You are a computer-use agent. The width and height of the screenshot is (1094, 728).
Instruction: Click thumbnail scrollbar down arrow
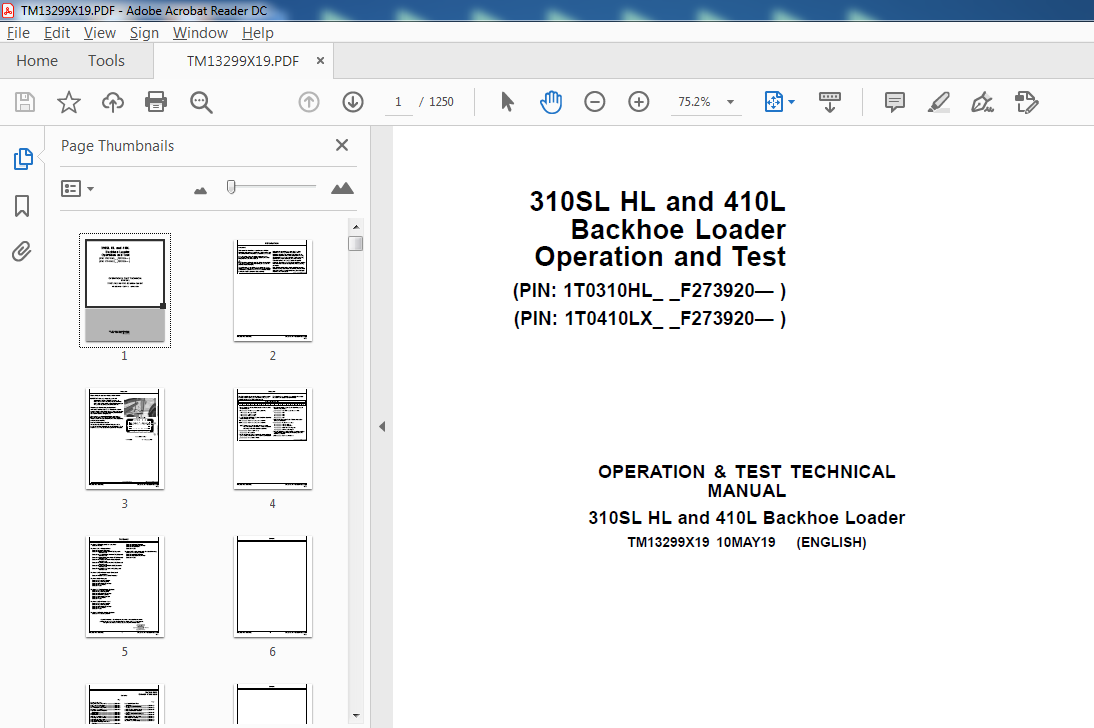pyautogui.click(x=356, y=715)
